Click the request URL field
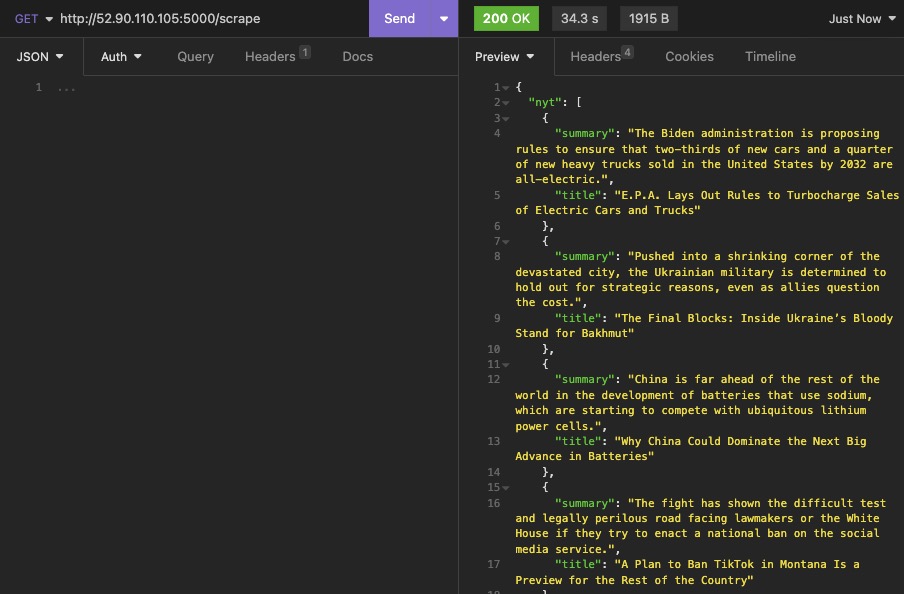This screenshot has width=904, height=594. click(160, 18)
